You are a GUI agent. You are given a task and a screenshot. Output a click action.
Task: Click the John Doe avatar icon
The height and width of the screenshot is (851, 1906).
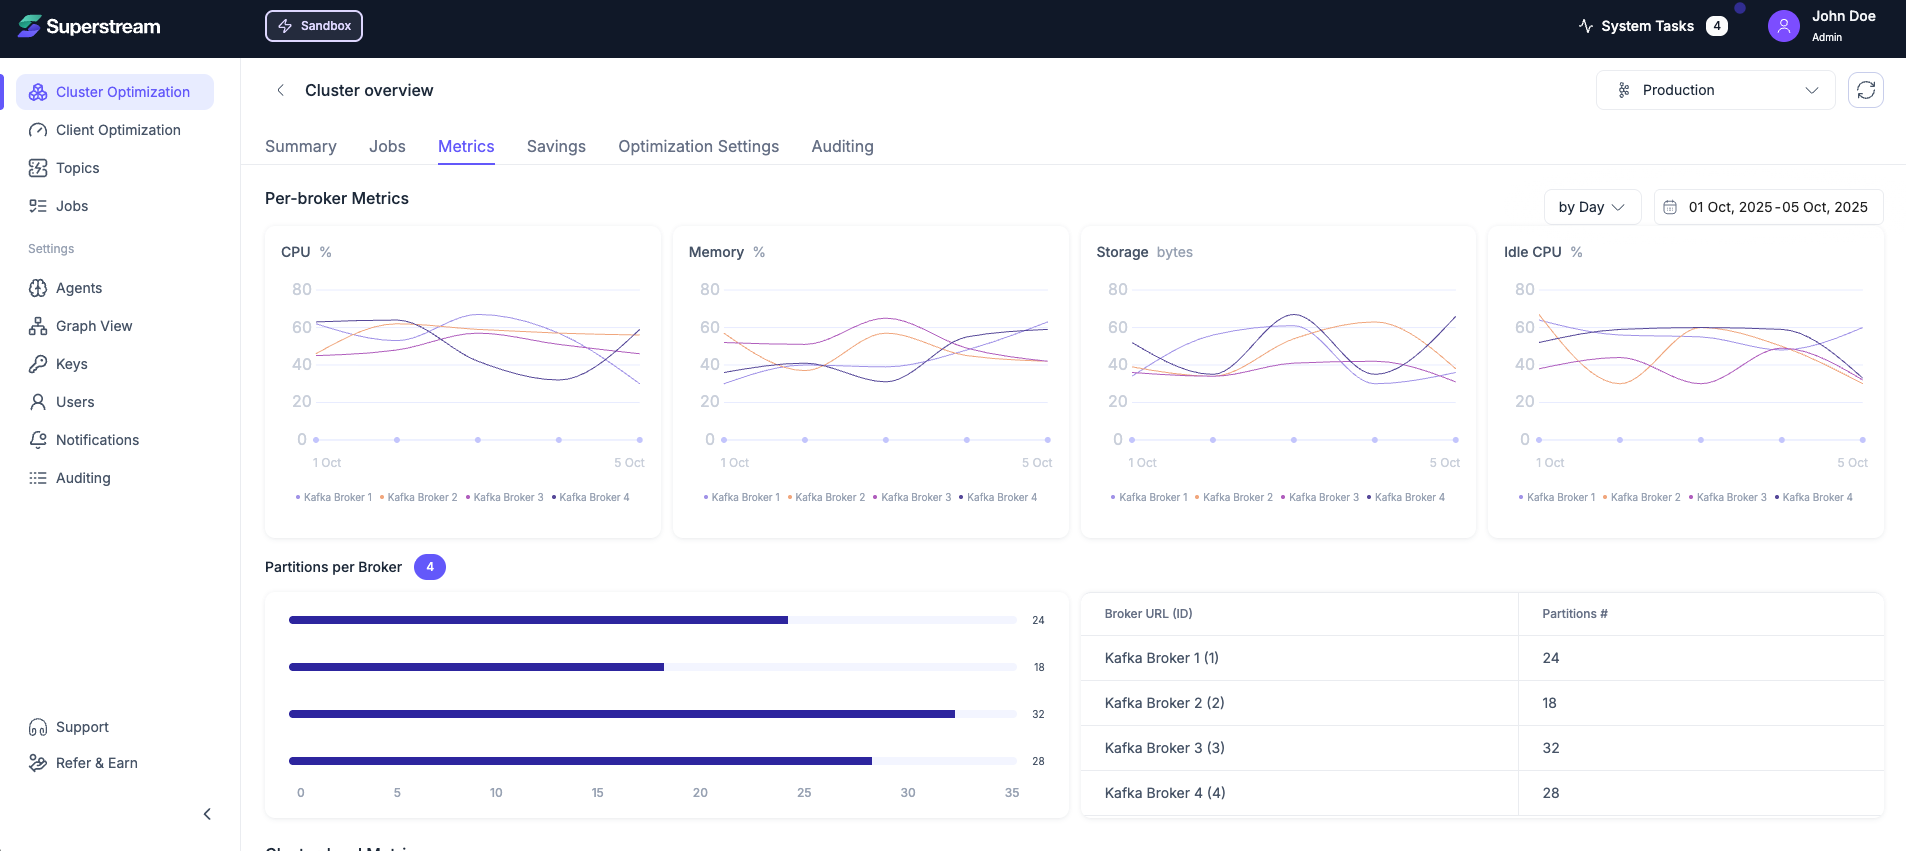[1784, 26]
